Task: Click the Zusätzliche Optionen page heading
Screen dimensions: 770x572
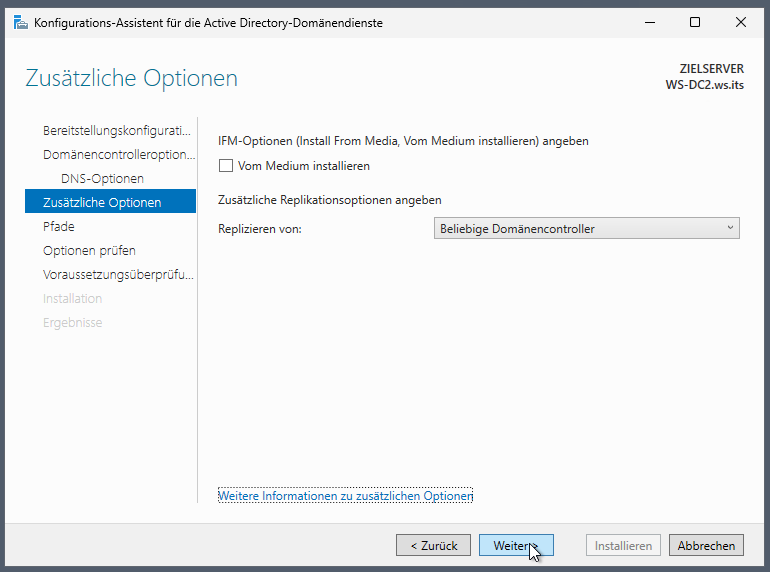Action: (132, 78)
